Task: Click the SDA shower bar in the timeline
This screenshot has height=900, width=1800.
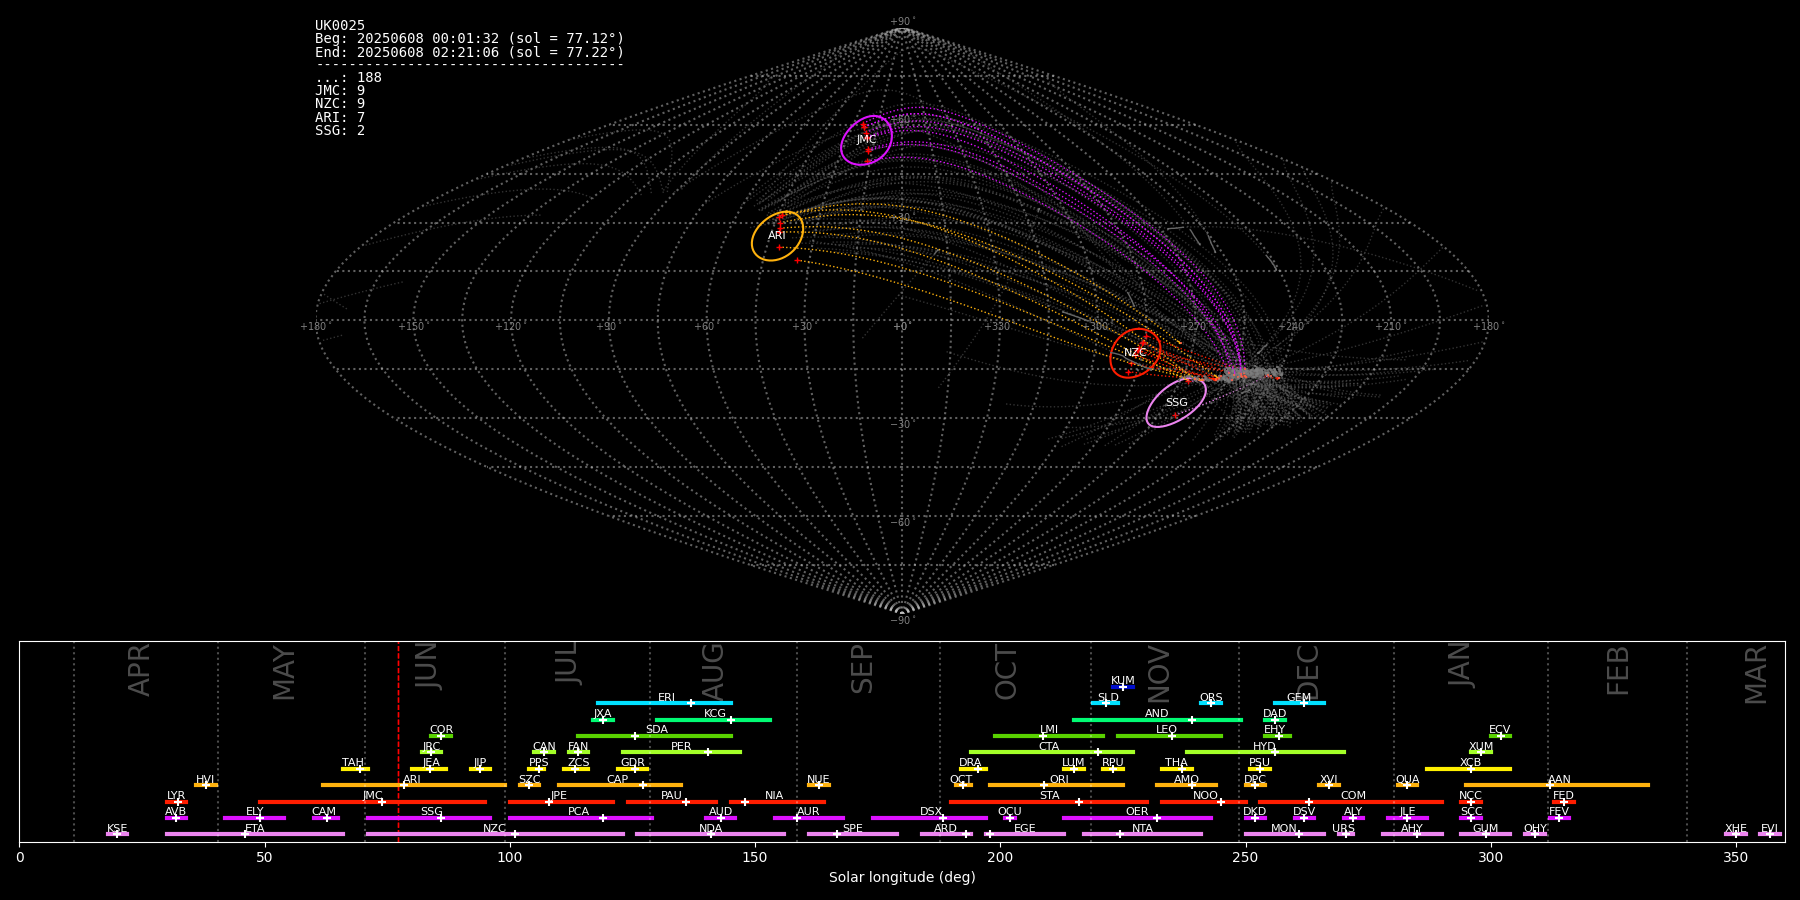Action: click(x=654, y=736)
